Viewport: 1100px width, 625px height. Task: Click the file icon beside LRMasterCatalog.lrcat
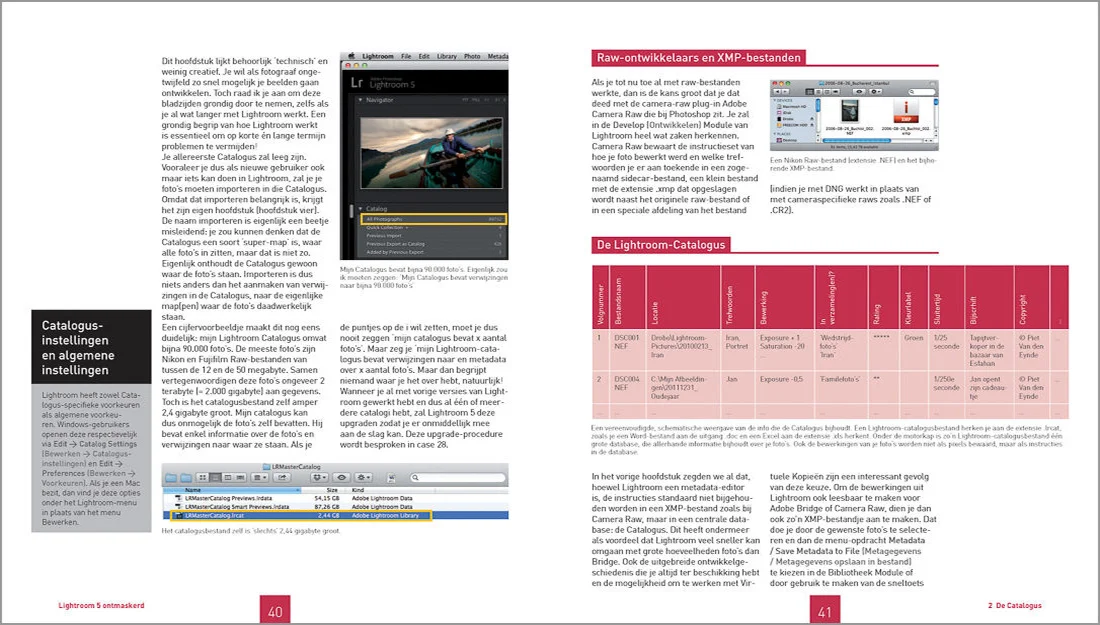click(x=179, y=516)
